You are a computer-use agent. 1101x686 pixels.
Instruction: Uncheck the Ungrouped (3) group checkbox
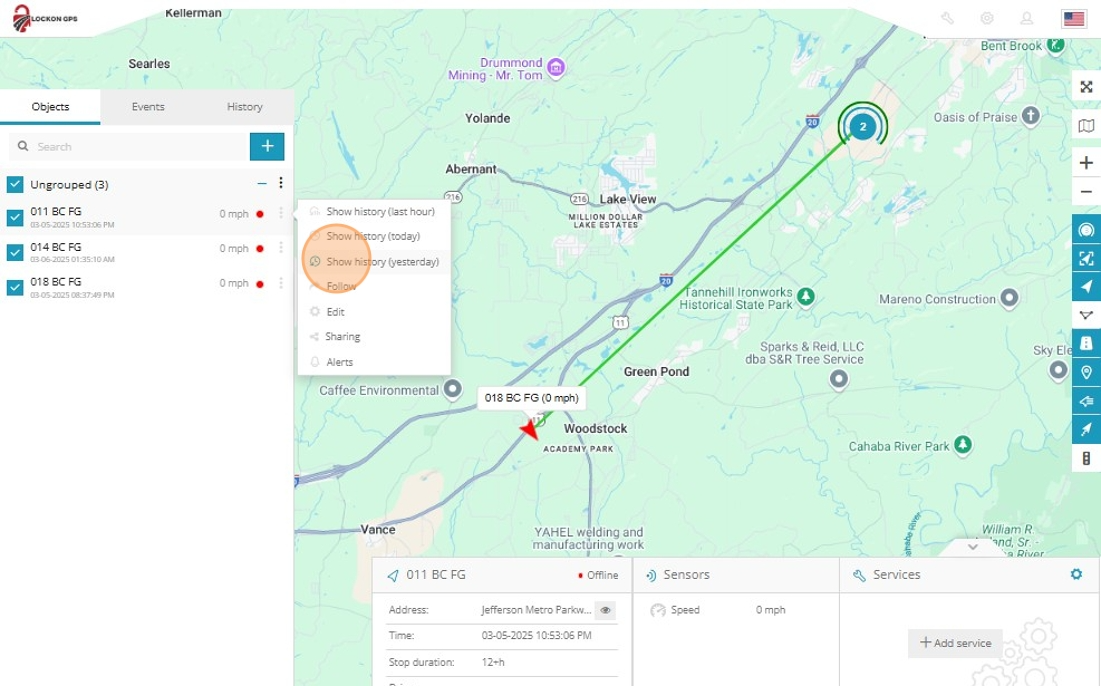(15, 185)
